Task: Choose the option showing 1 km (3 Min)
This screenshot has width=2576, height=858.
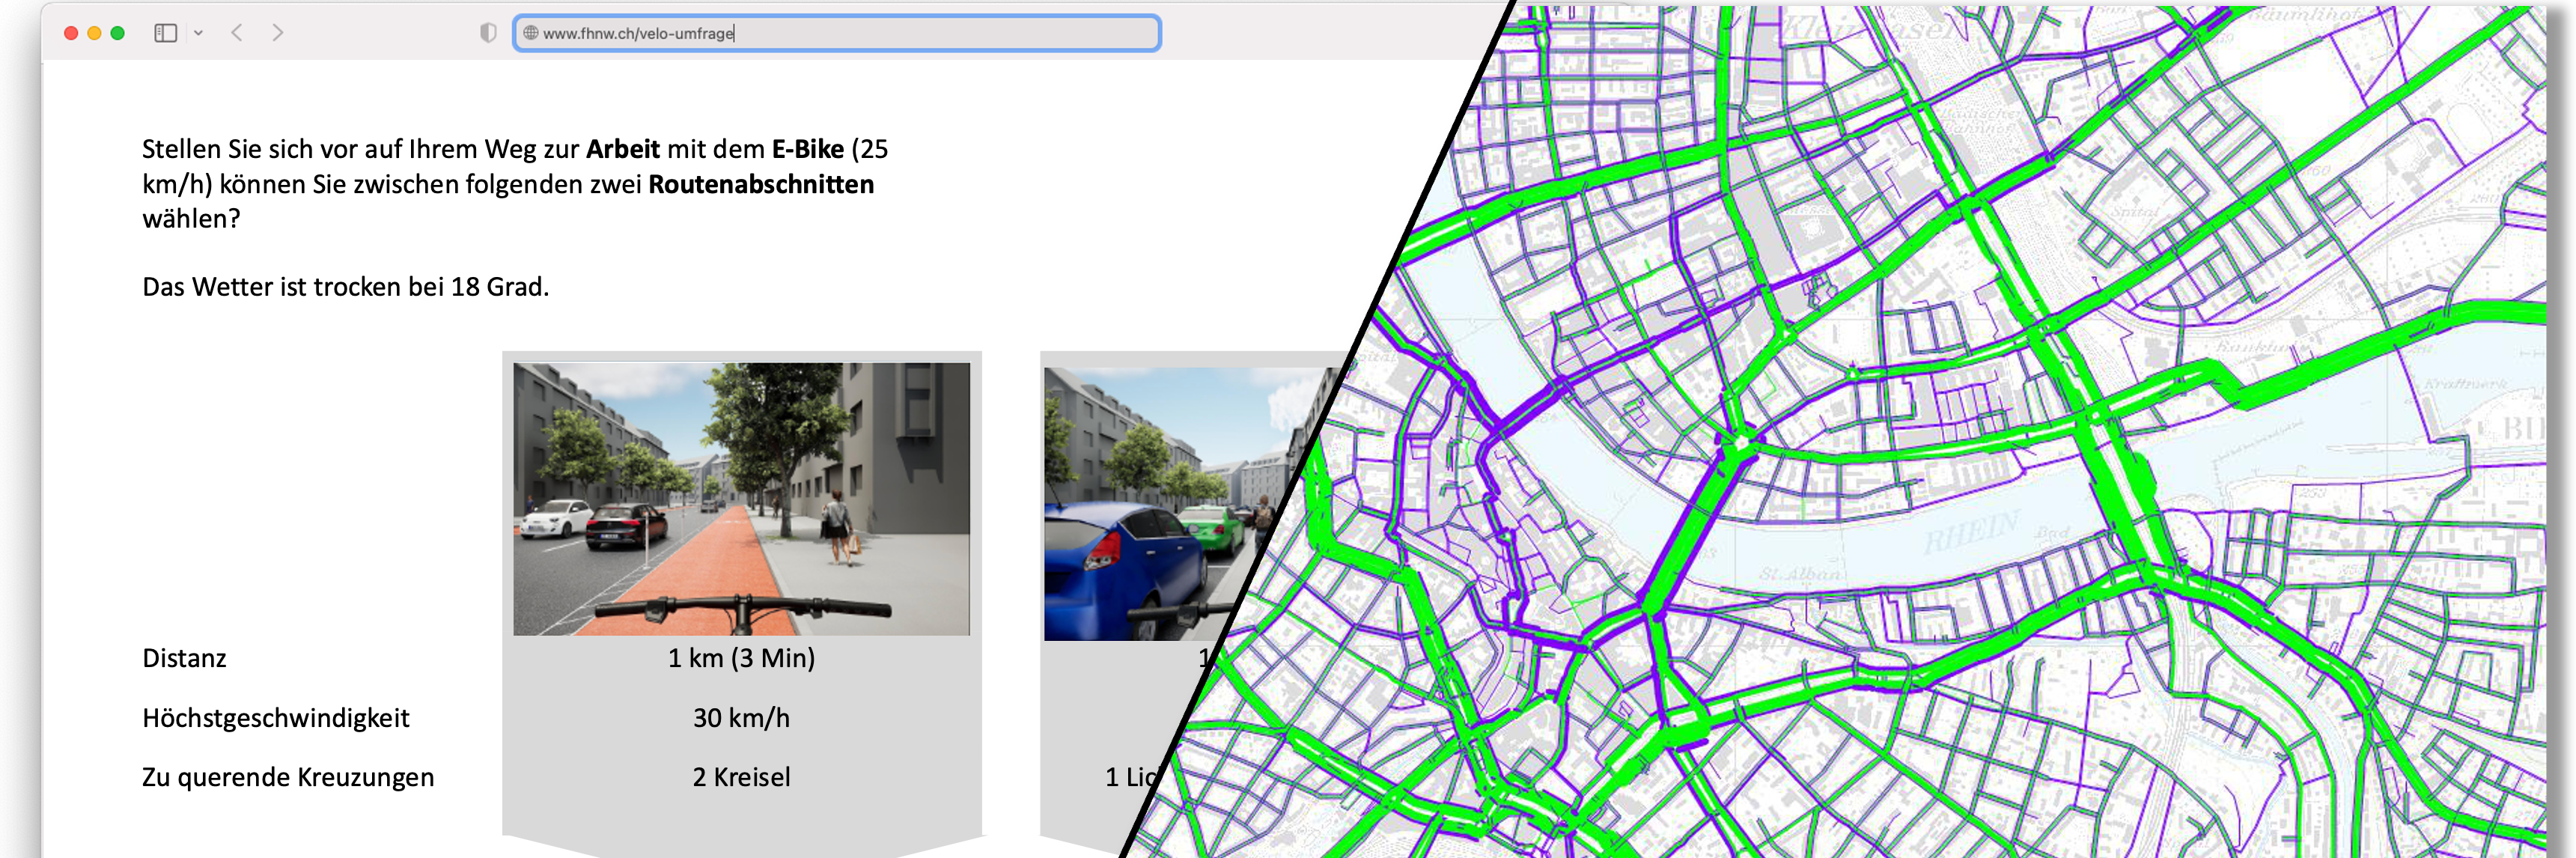Action: (x=741, y=658)
